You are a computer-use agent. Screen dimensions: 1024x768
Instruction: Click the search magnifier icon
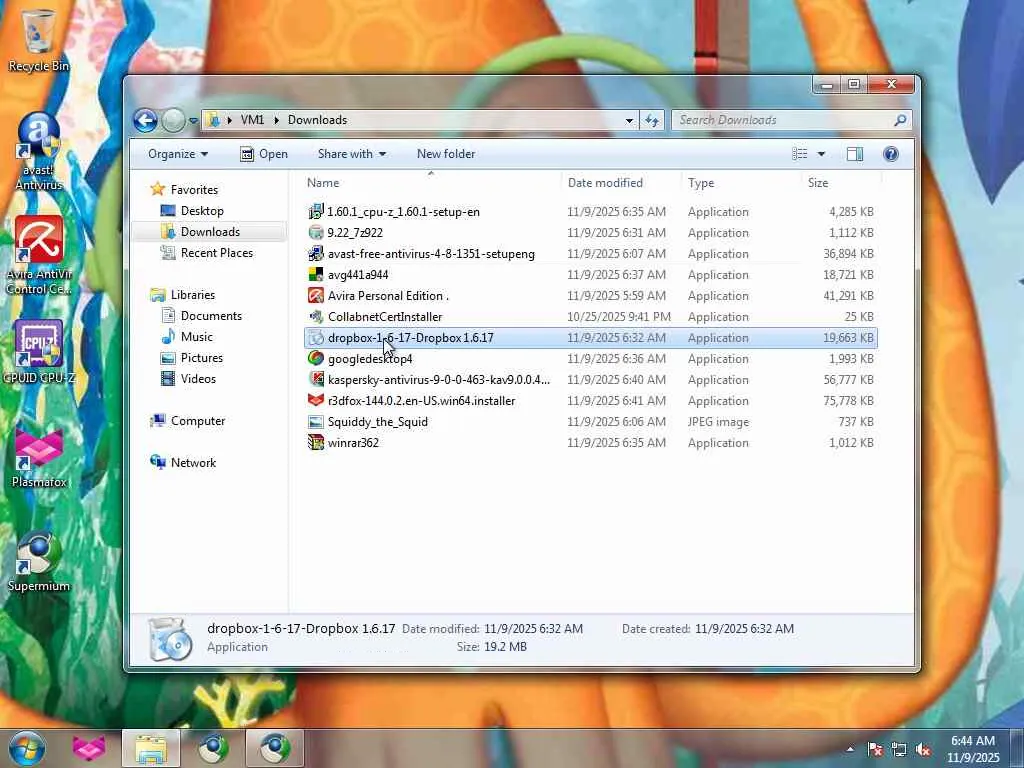(900, 120)
